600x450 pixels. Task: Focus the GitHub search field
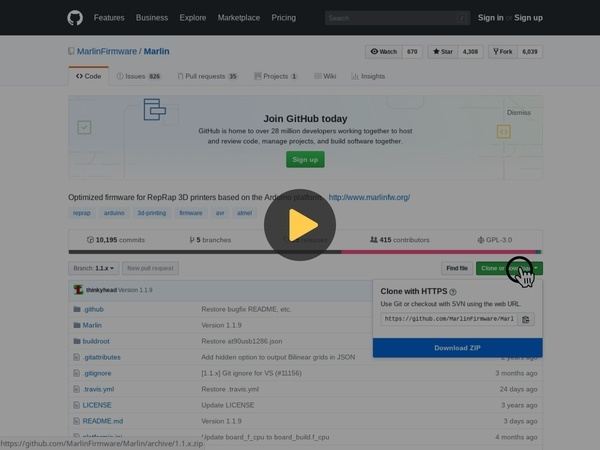[x=398, y=18]
